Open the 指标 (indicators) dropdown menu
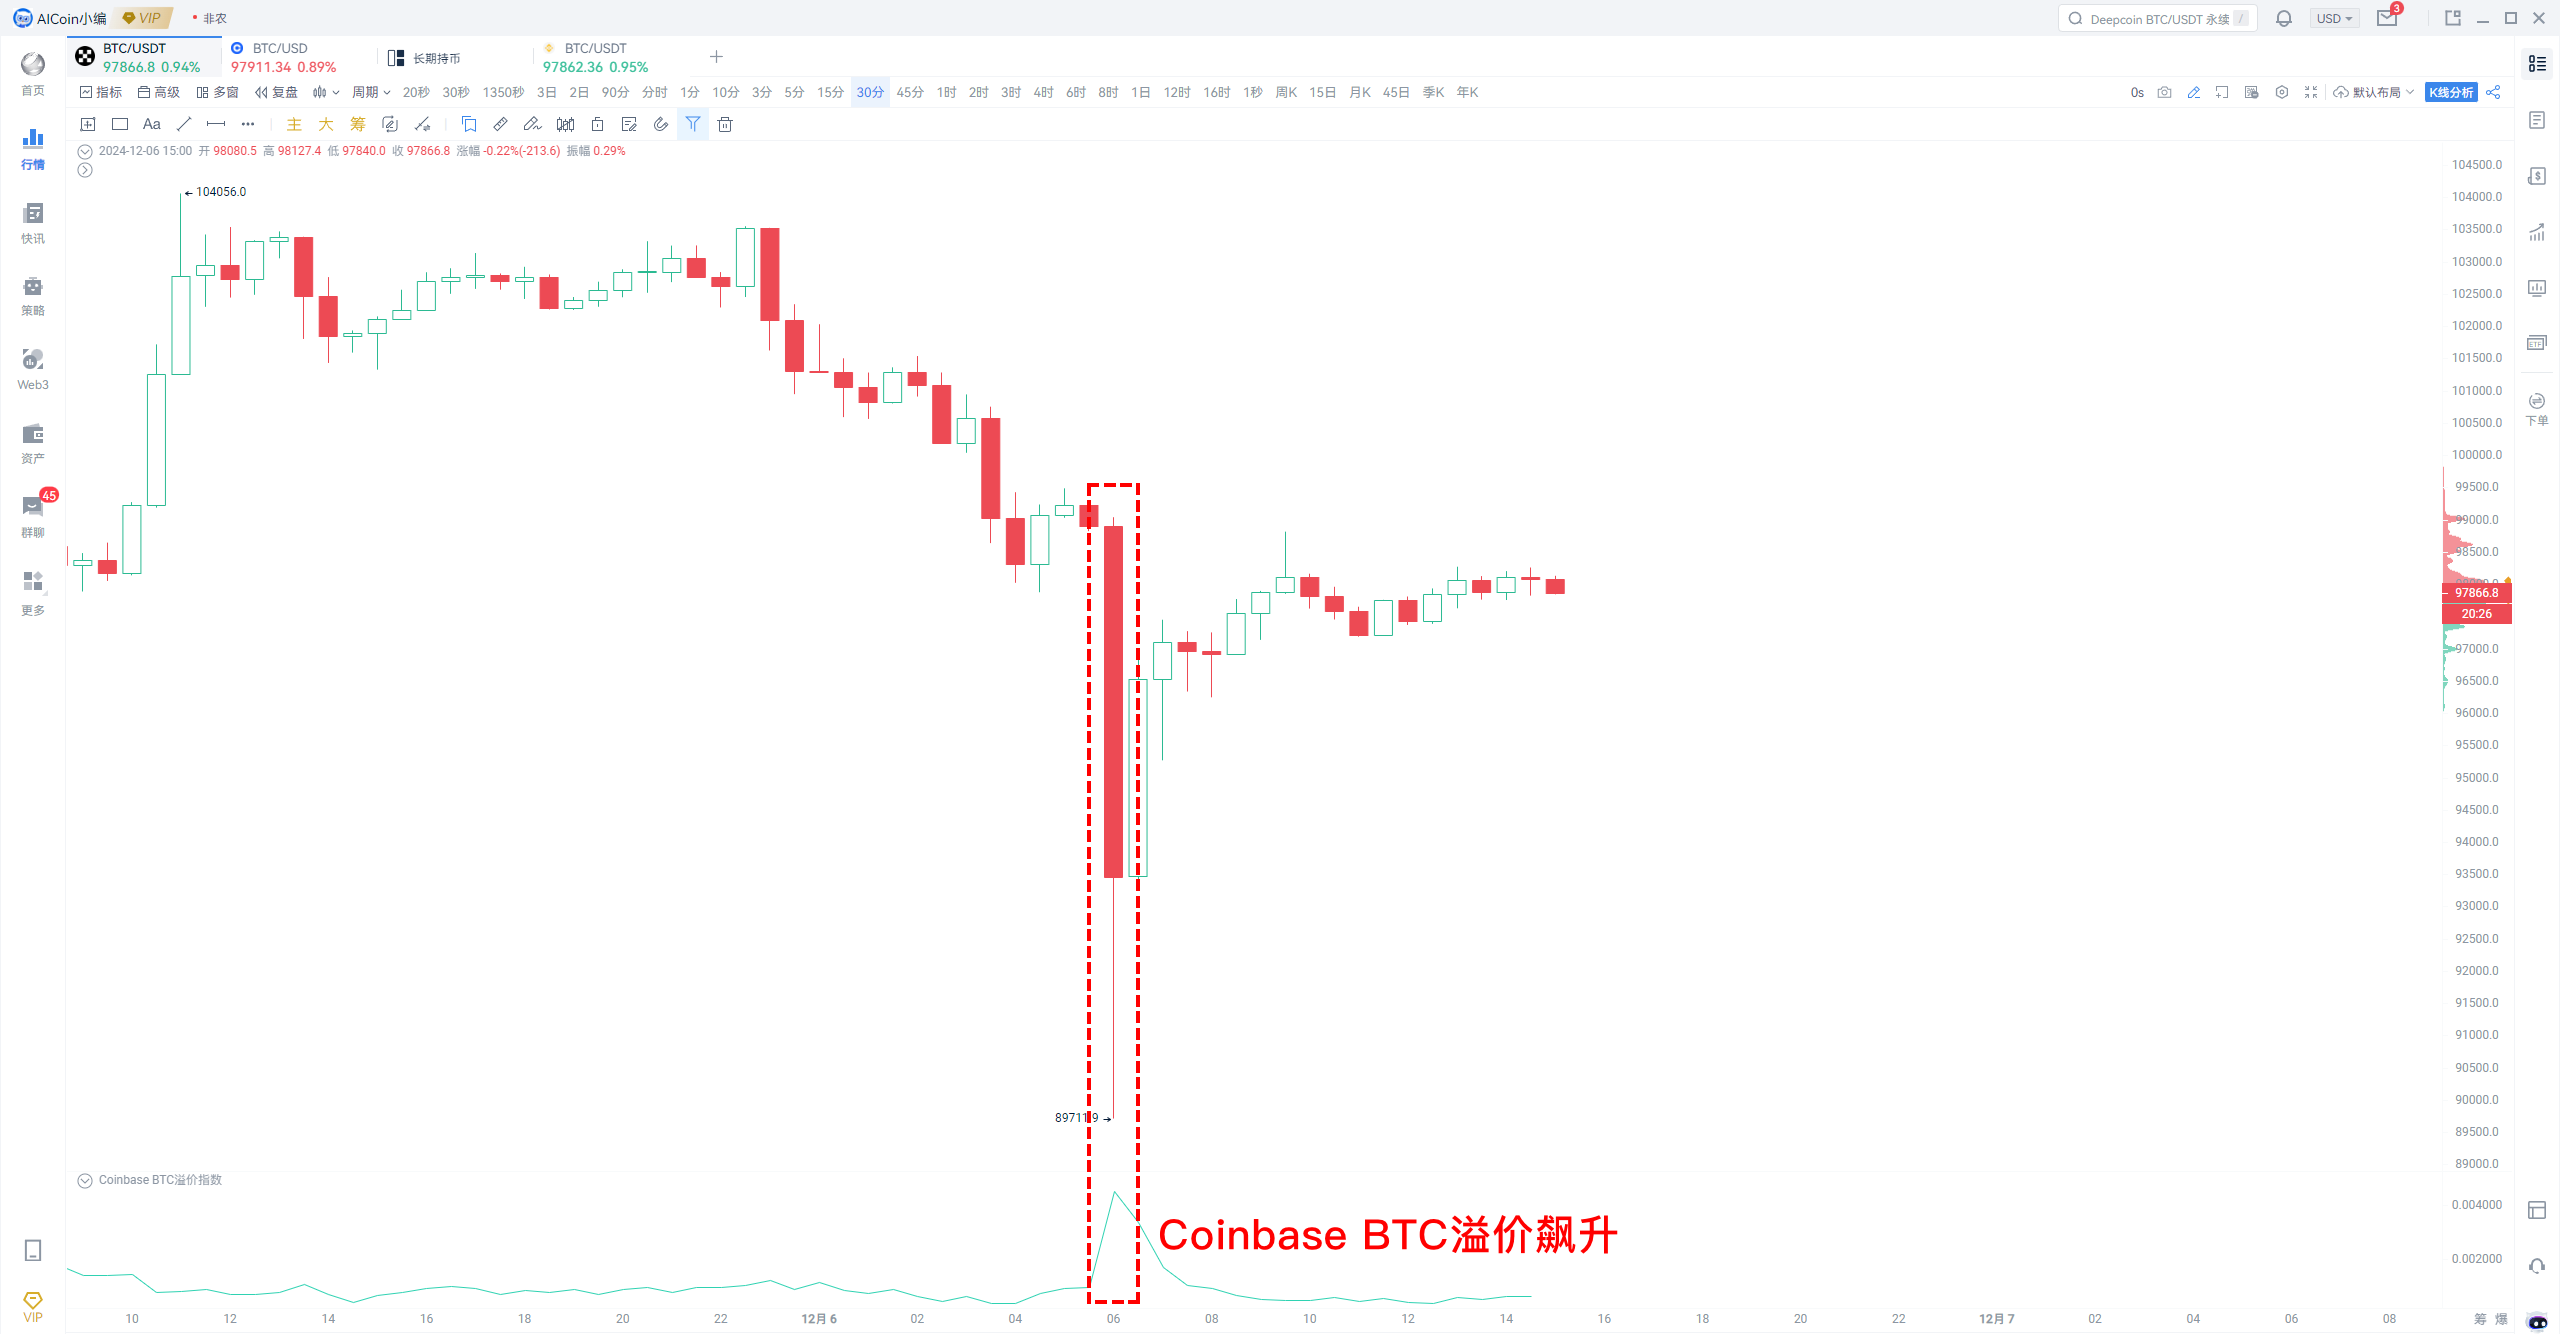 [x=112, y=91]
